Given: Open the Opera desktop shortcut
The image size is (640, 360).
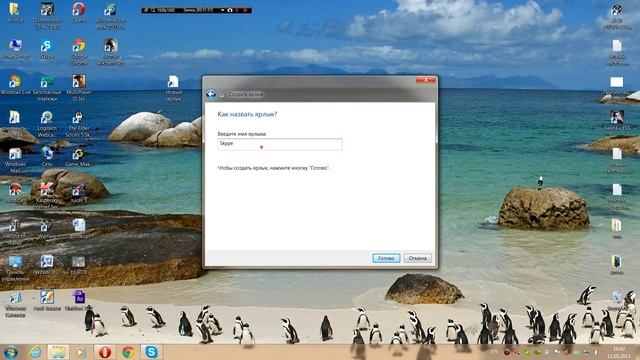Looking at the screenshot, I should (x=79, y=13).
